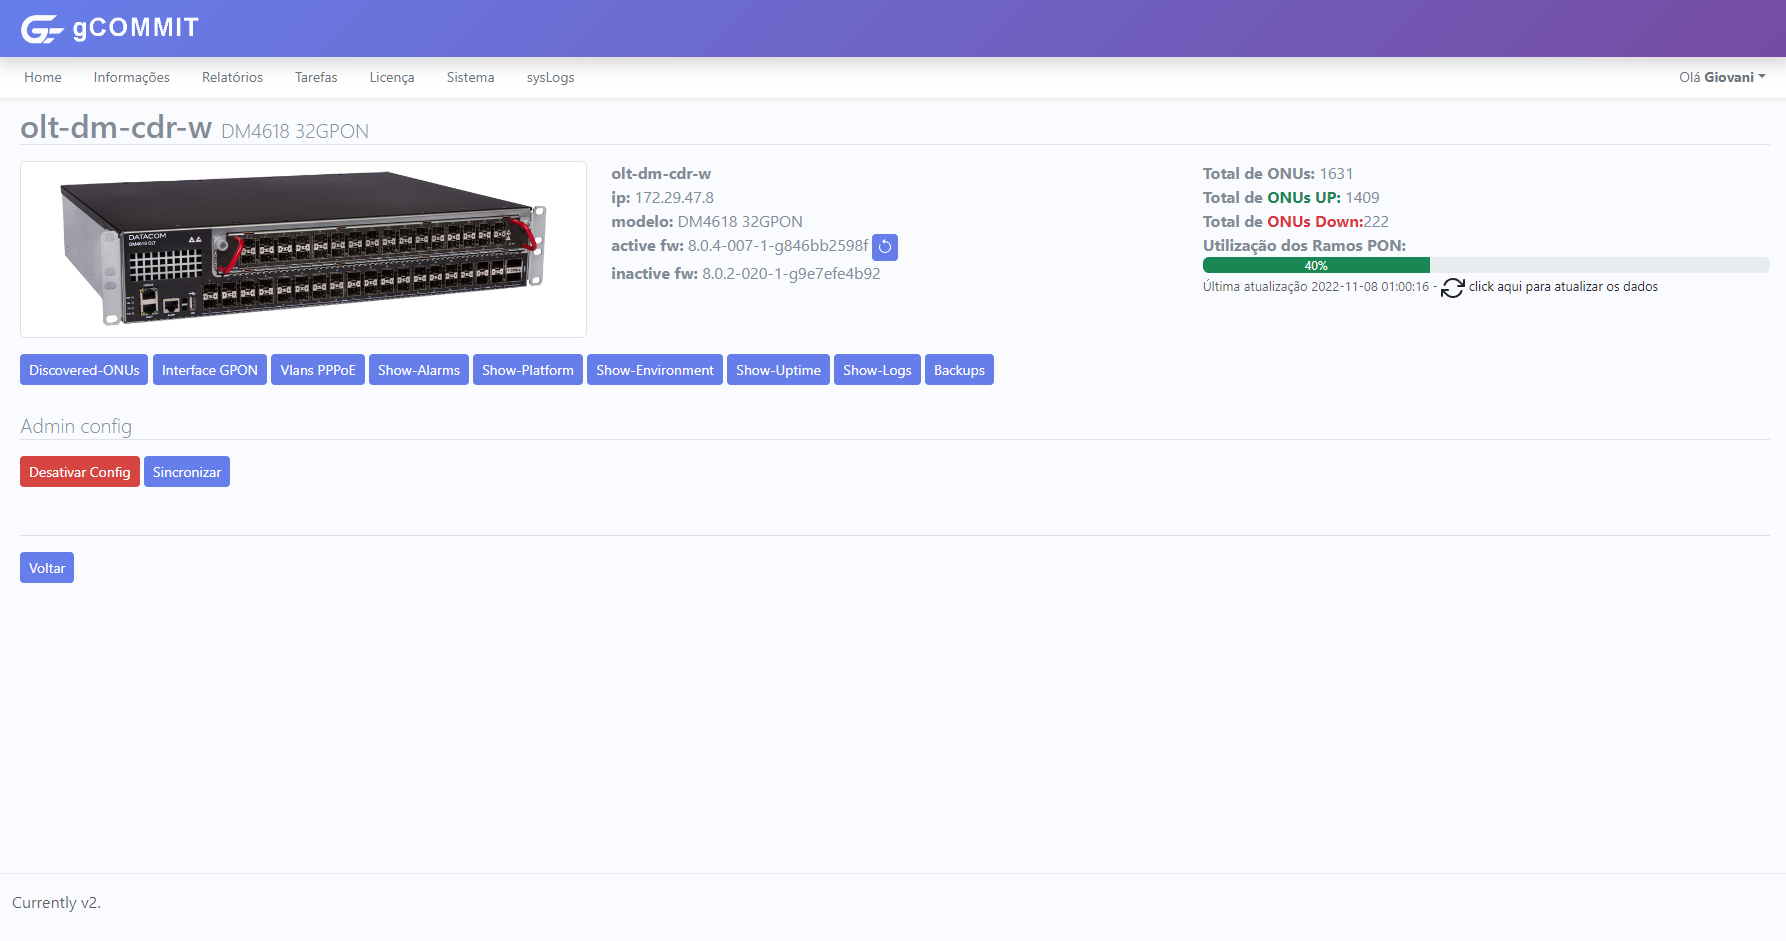Open the sysLogs page

click(x=550, y=77)
